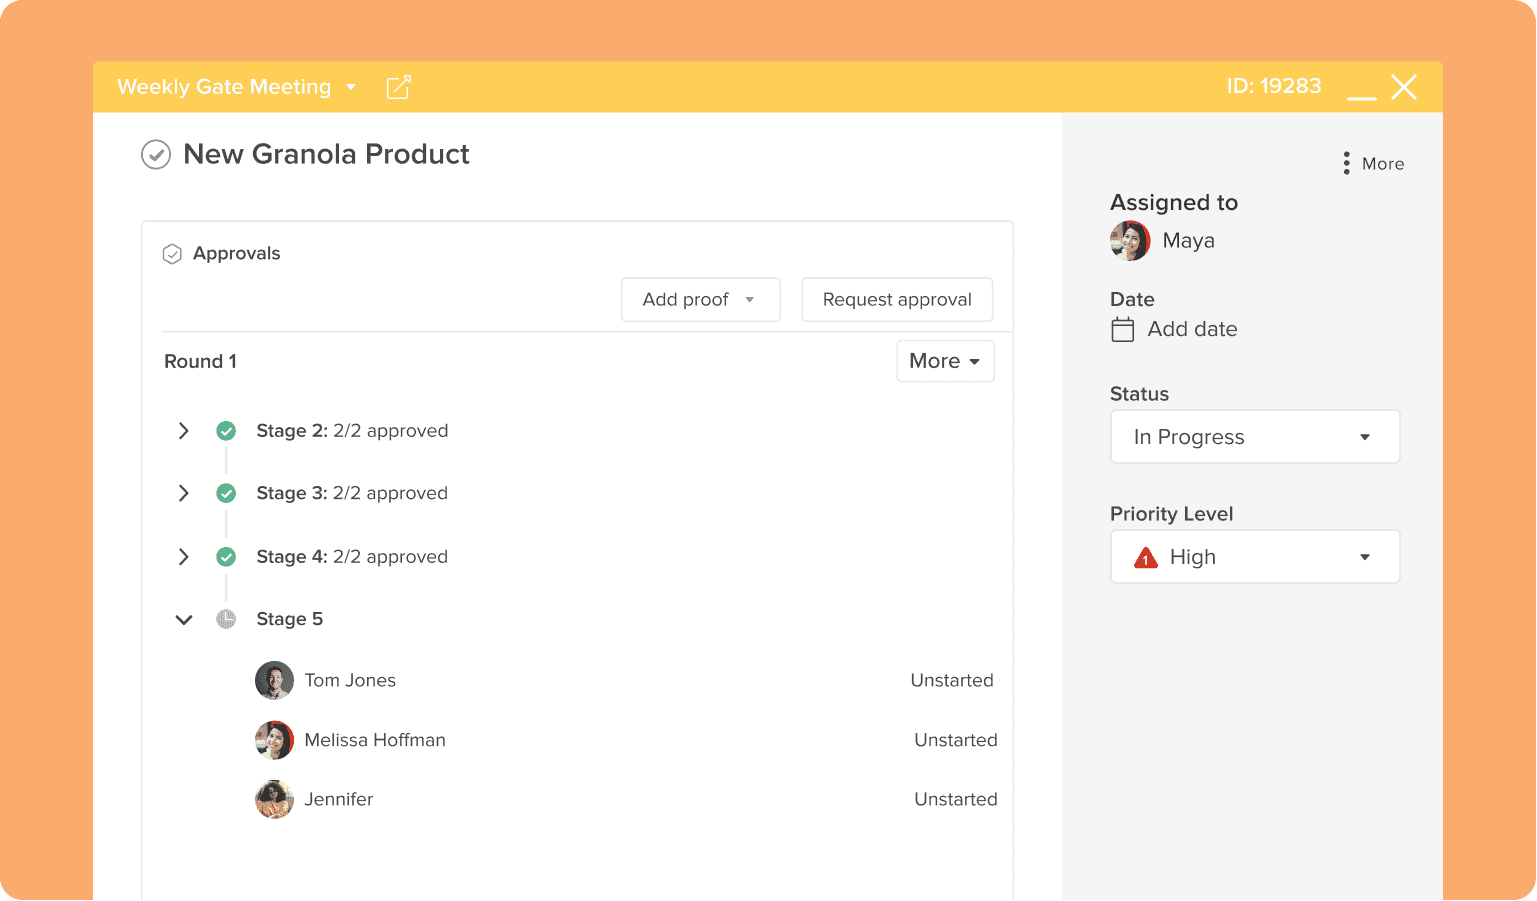
Task: Click Tom Jones avatar
Action: 274,681
